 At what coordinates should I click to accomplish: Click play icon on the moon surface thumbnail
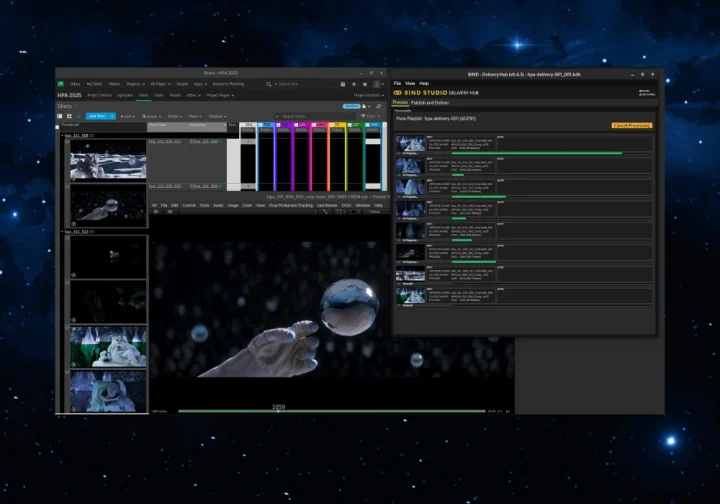(73, 179)
